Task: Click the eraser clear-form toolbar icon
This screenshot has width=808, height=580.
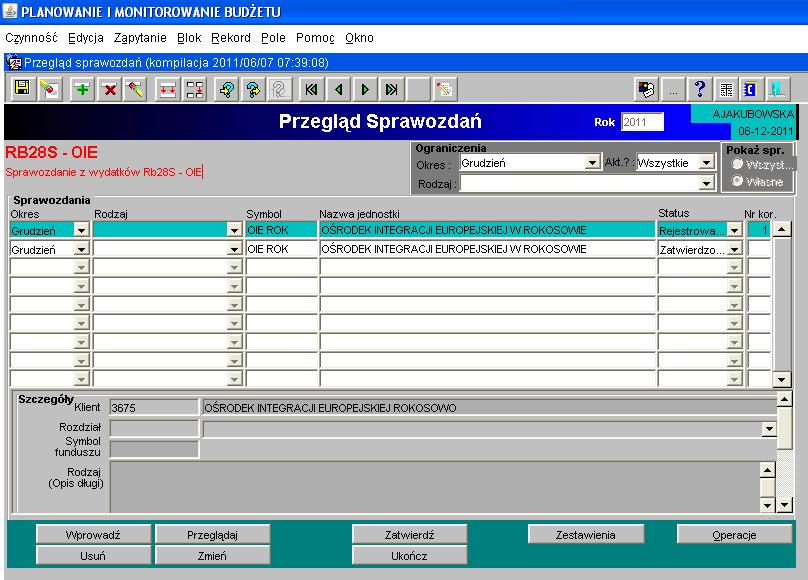Action: pos(50,89)
